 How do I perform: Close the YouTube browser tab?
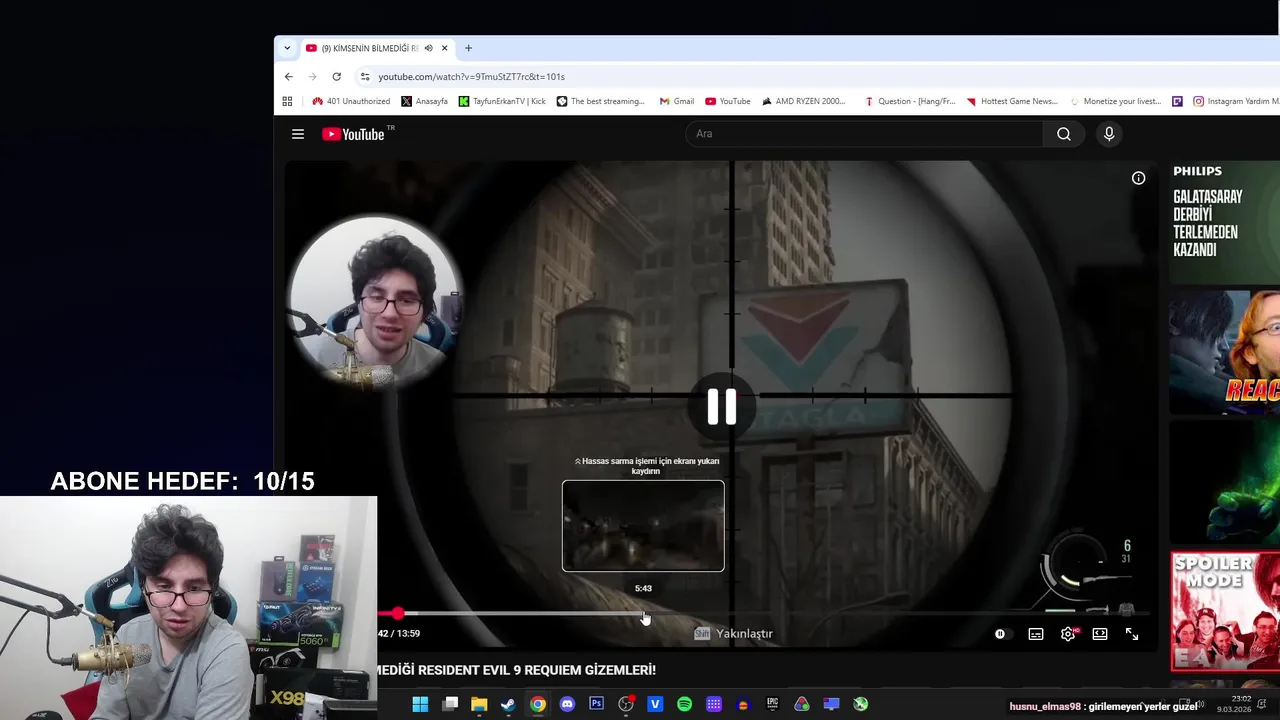(x=445, y=48)
